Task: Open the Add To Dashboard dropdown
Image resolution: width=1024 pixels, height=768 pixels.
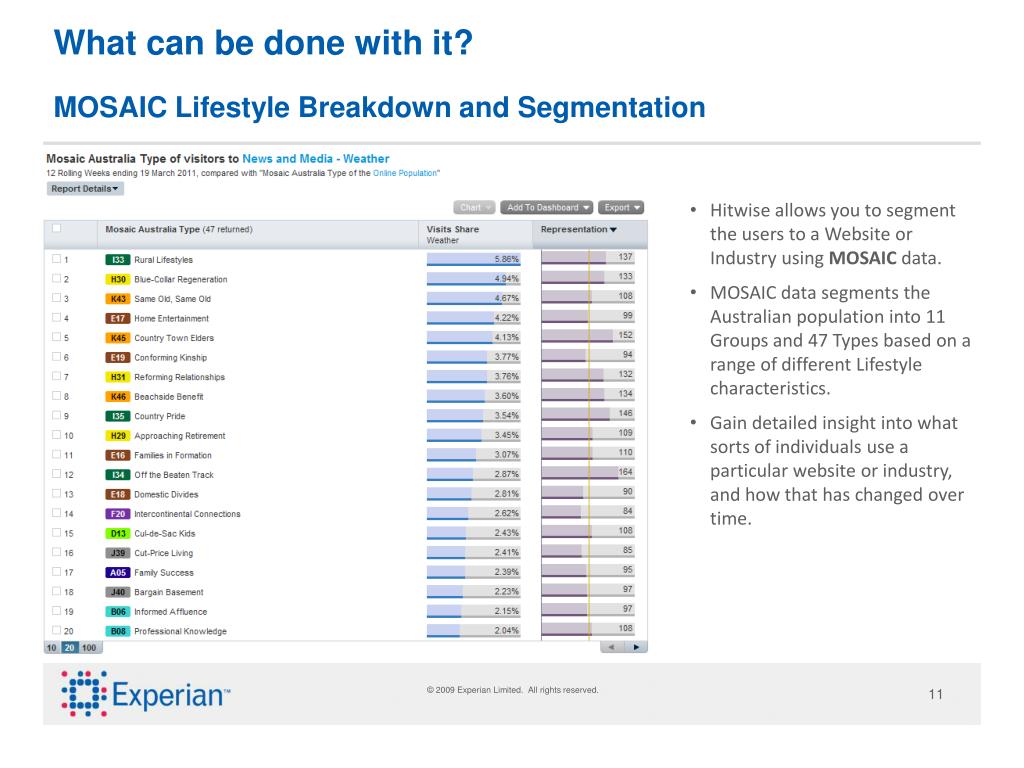Action: click(x=547, y=208)
